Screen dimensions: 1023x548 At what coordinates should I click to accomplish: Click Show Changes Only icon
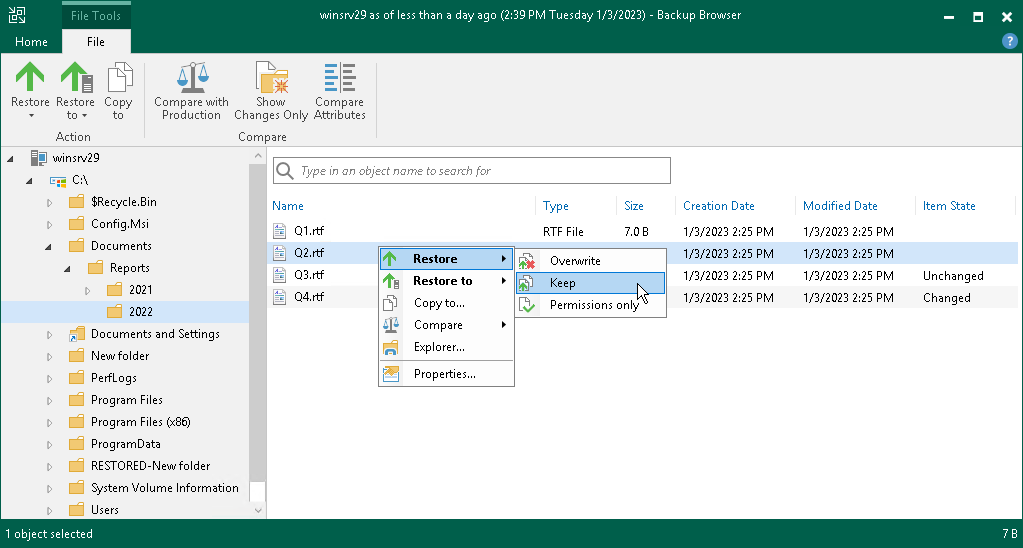tap(271, 77)
